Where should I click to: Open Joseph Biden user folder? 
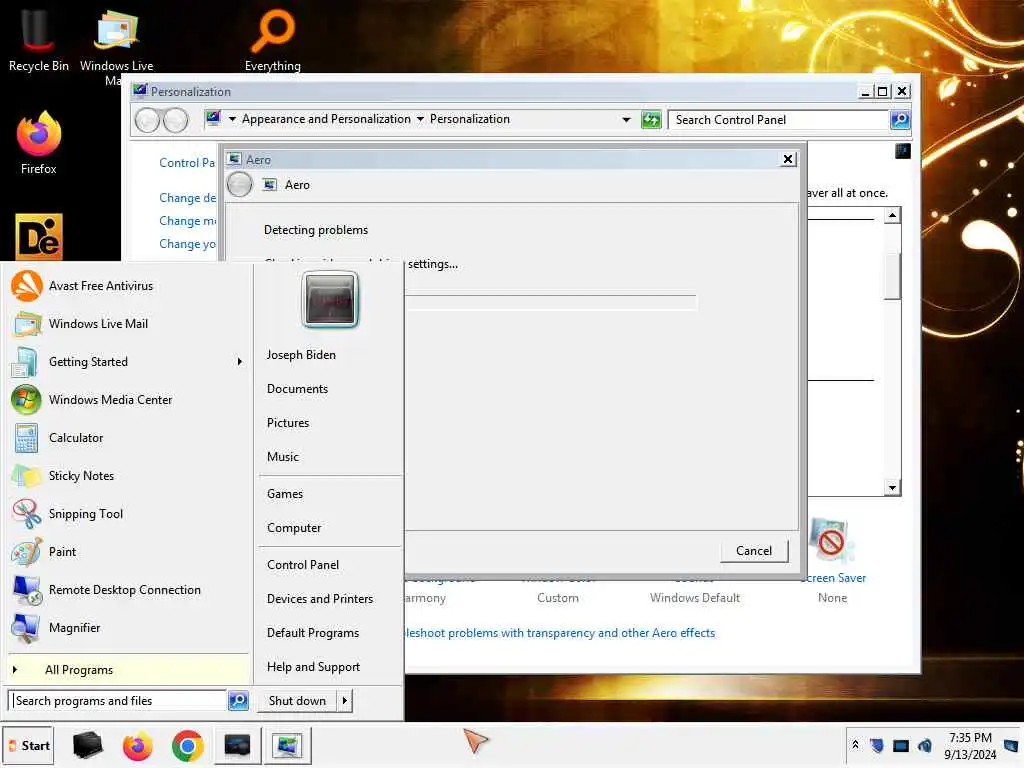pyautogui.click(x=301, y=355)
